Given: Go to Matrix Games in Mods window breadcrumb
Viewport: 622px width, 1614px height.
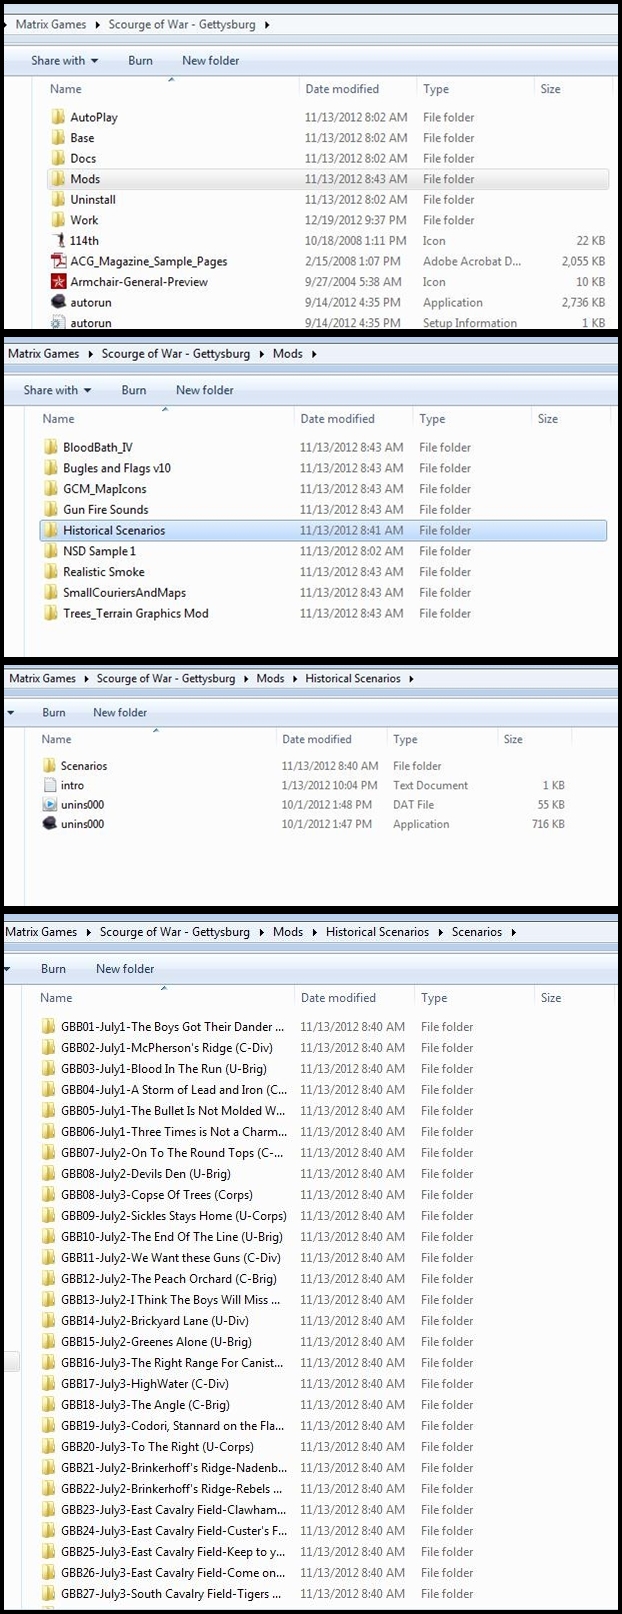Looking at the screenshot, I should [43, 353].
